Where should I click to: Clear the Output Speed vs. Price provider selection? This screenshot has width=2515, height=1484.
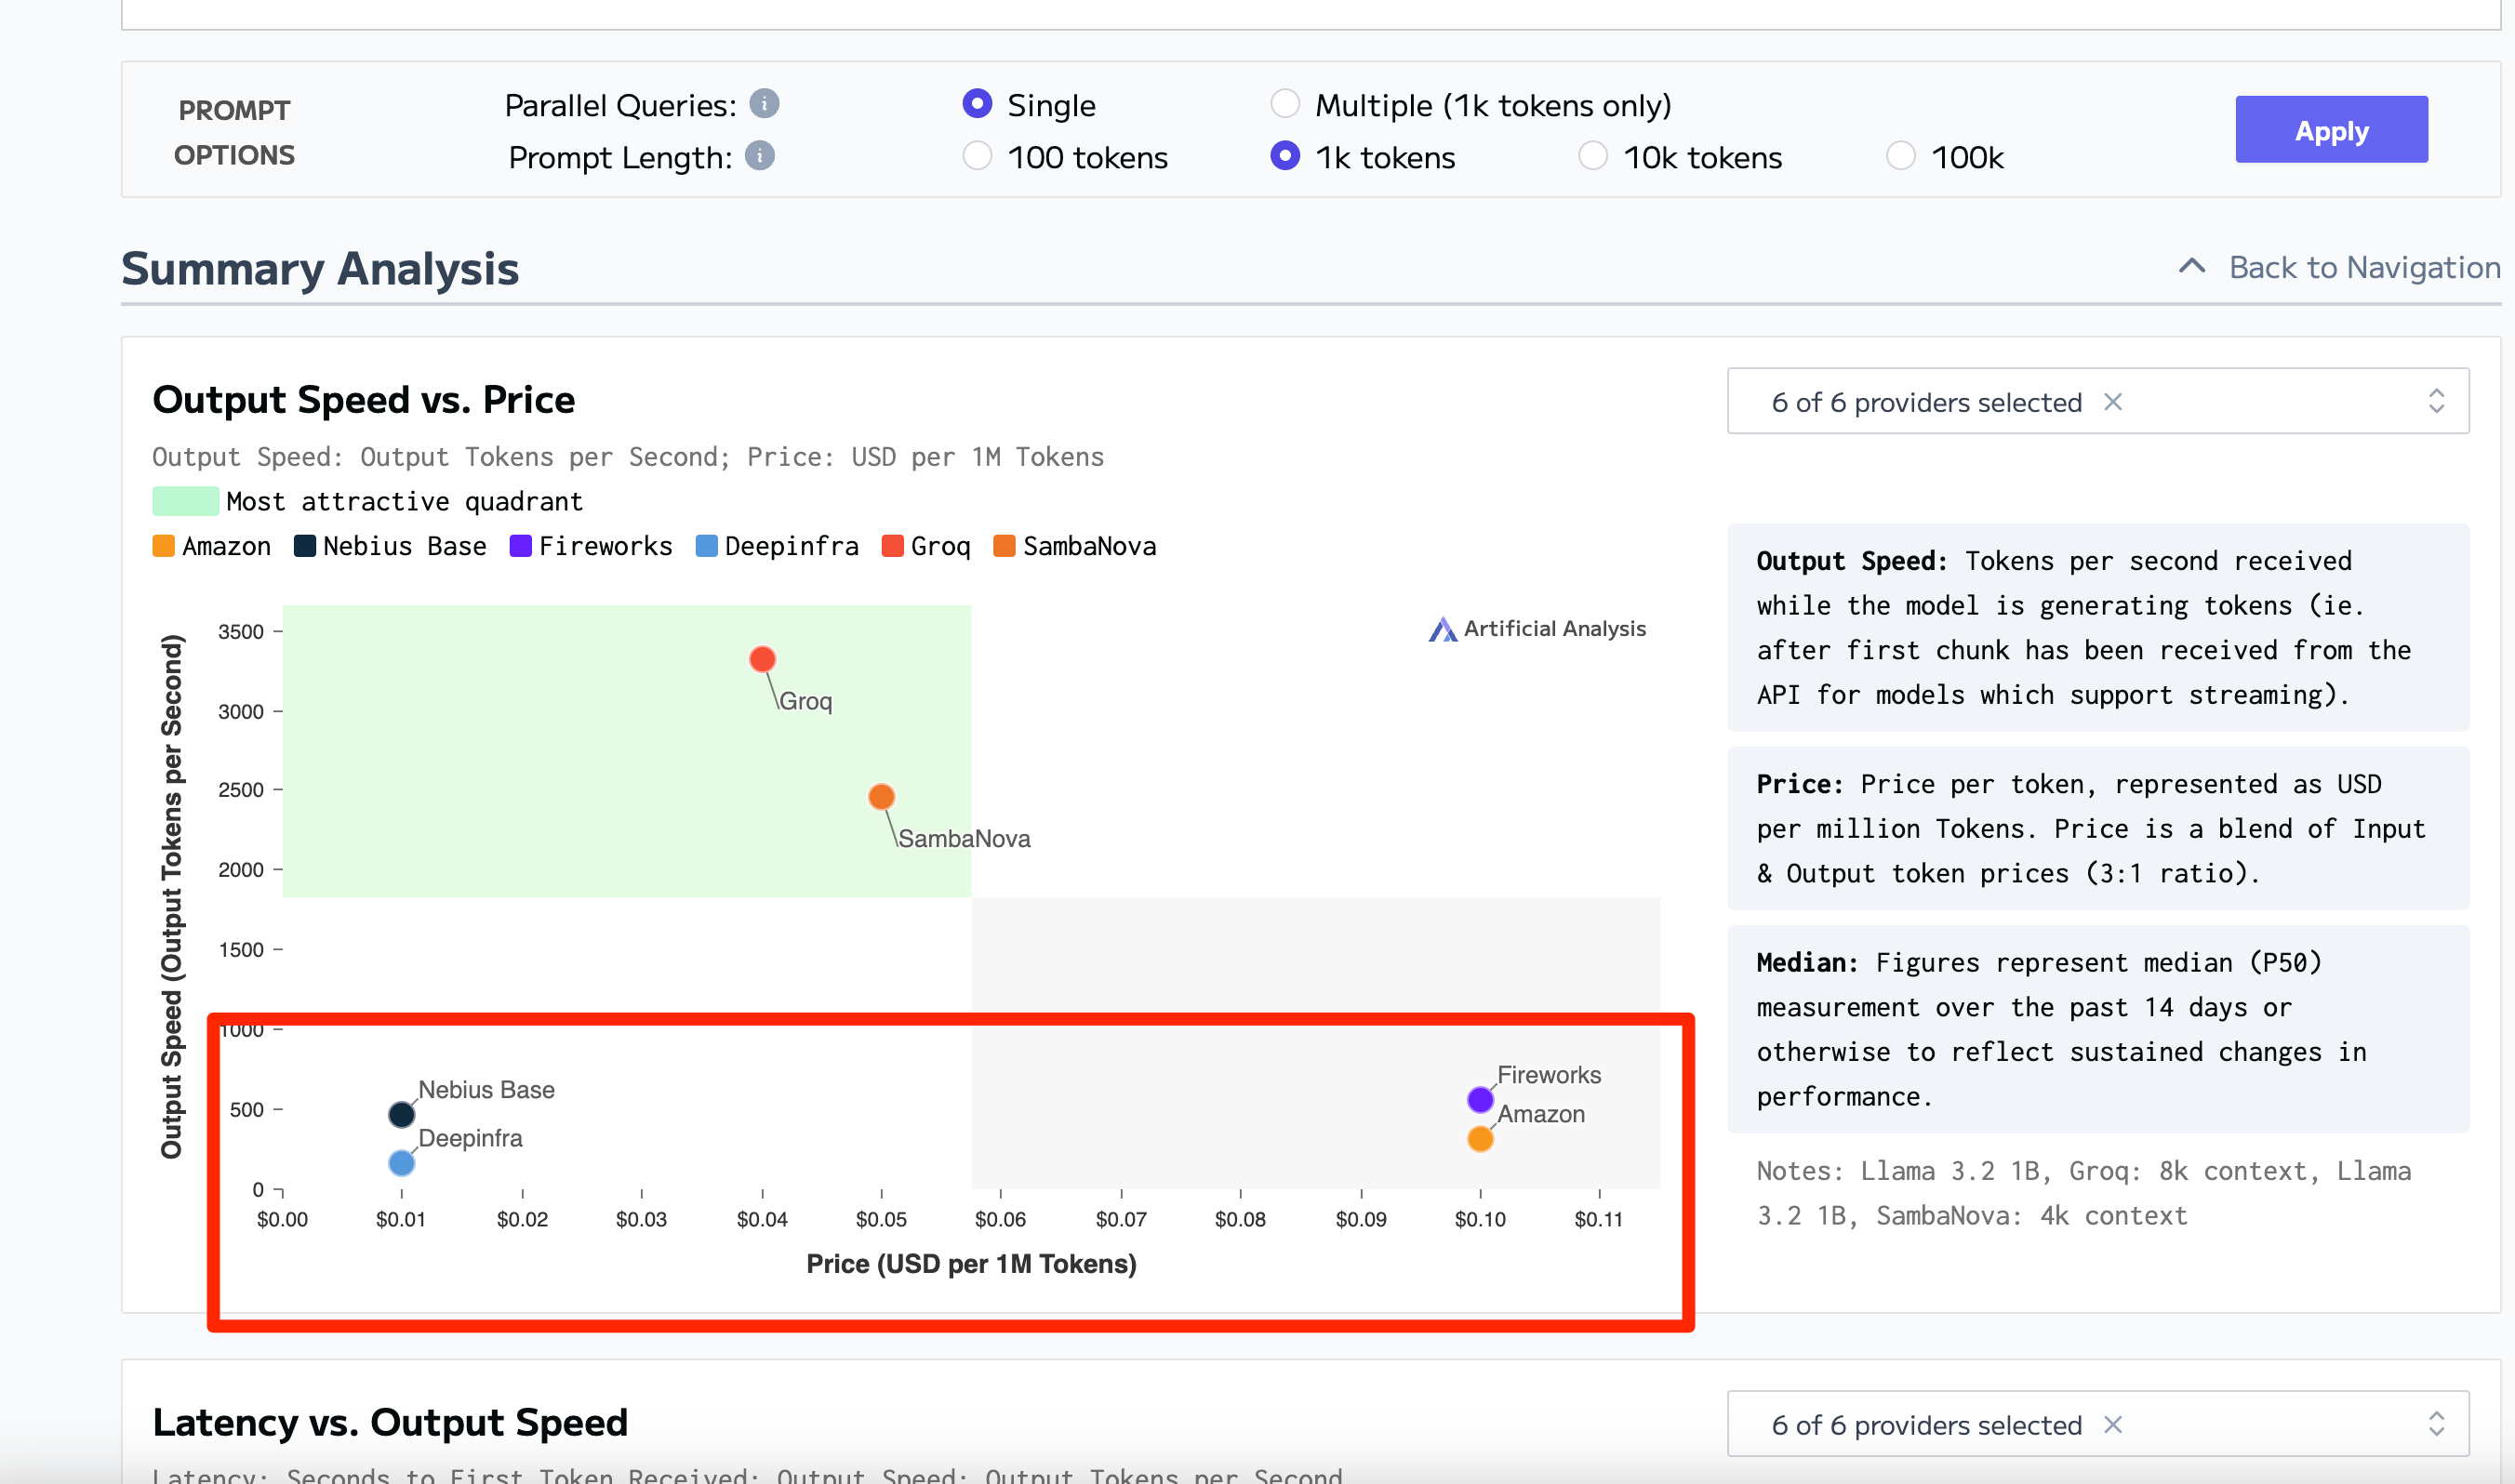tap(2113, 402)
